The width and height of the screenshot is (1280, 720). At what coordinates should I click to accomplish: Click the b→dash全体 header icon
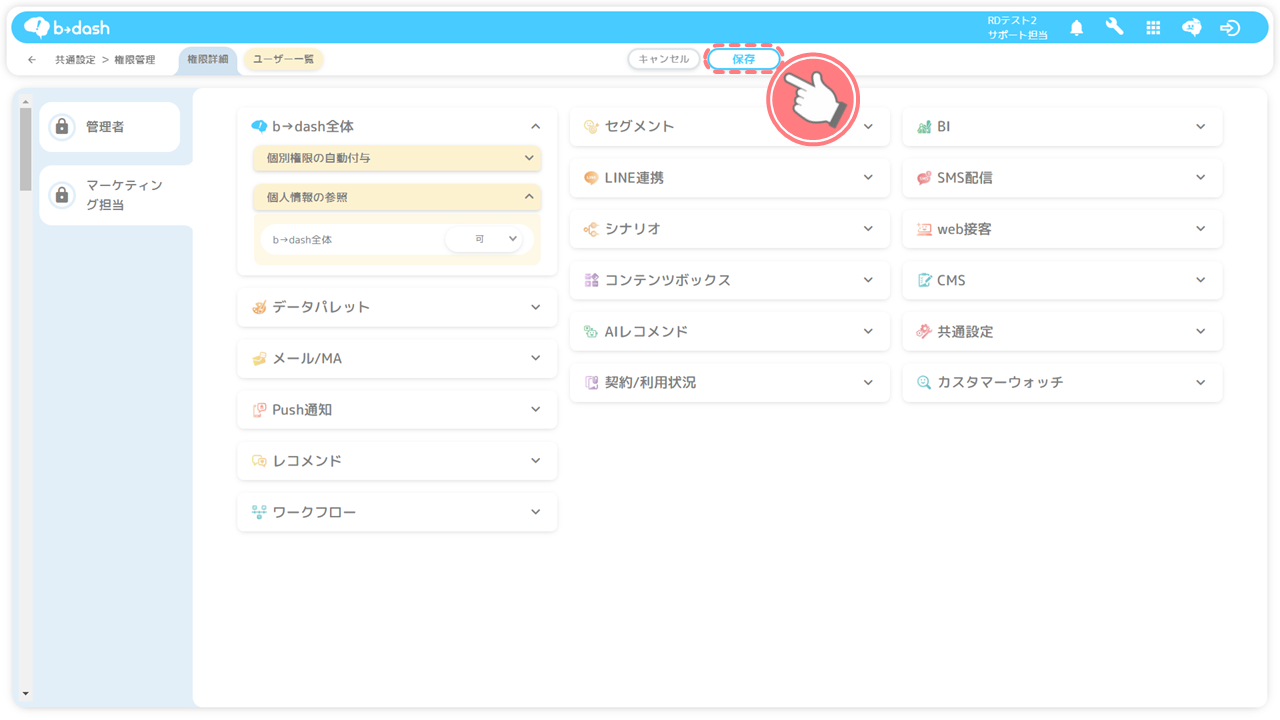pos(259,127)
